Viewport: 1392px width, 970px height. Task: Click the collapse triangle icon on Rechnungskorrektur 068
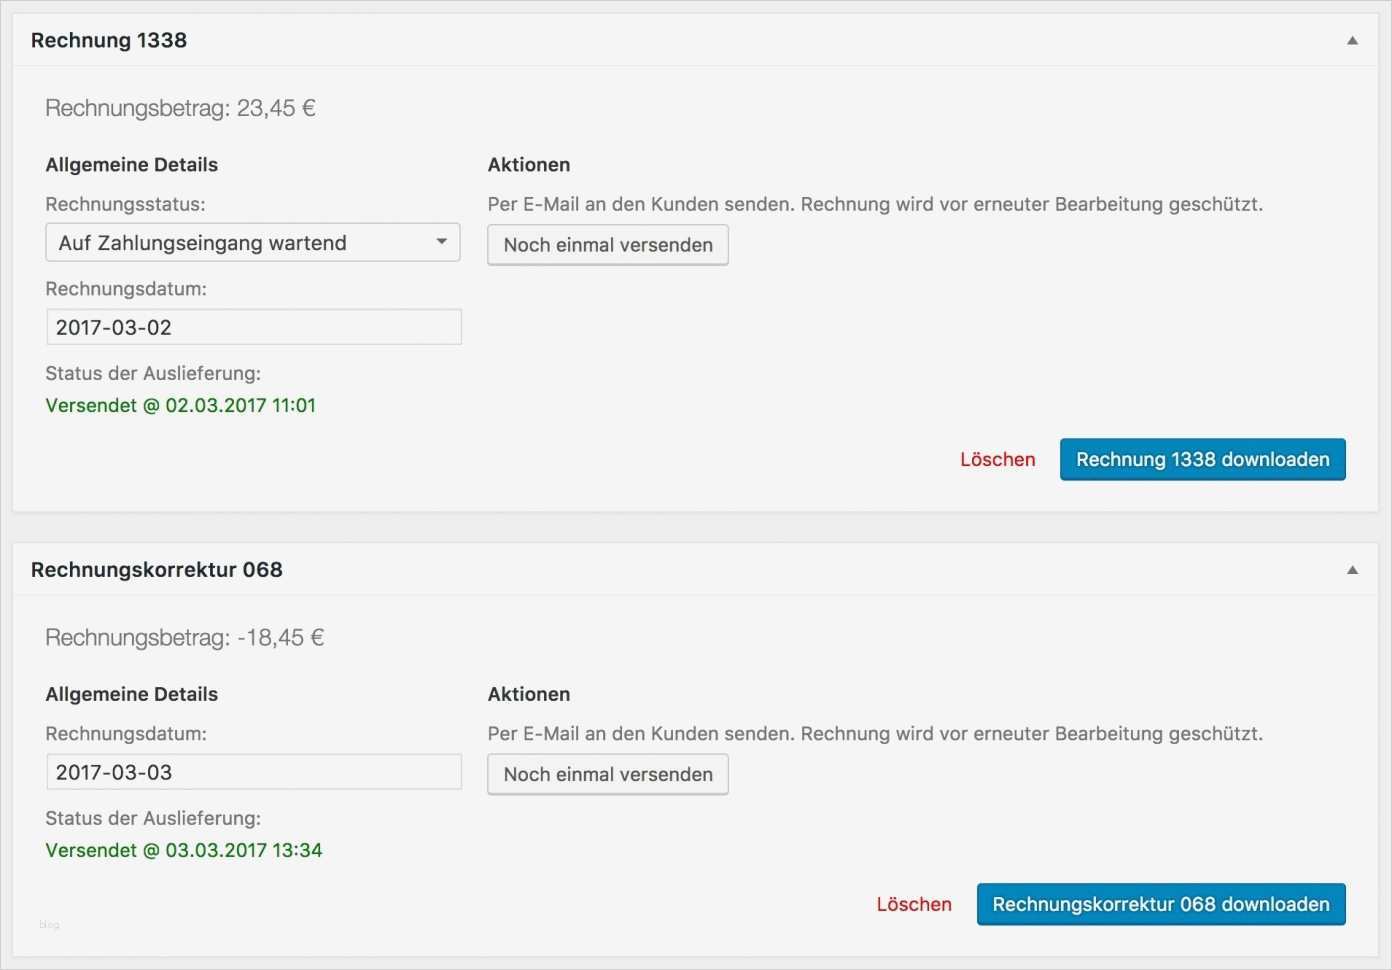[1352, 568]
